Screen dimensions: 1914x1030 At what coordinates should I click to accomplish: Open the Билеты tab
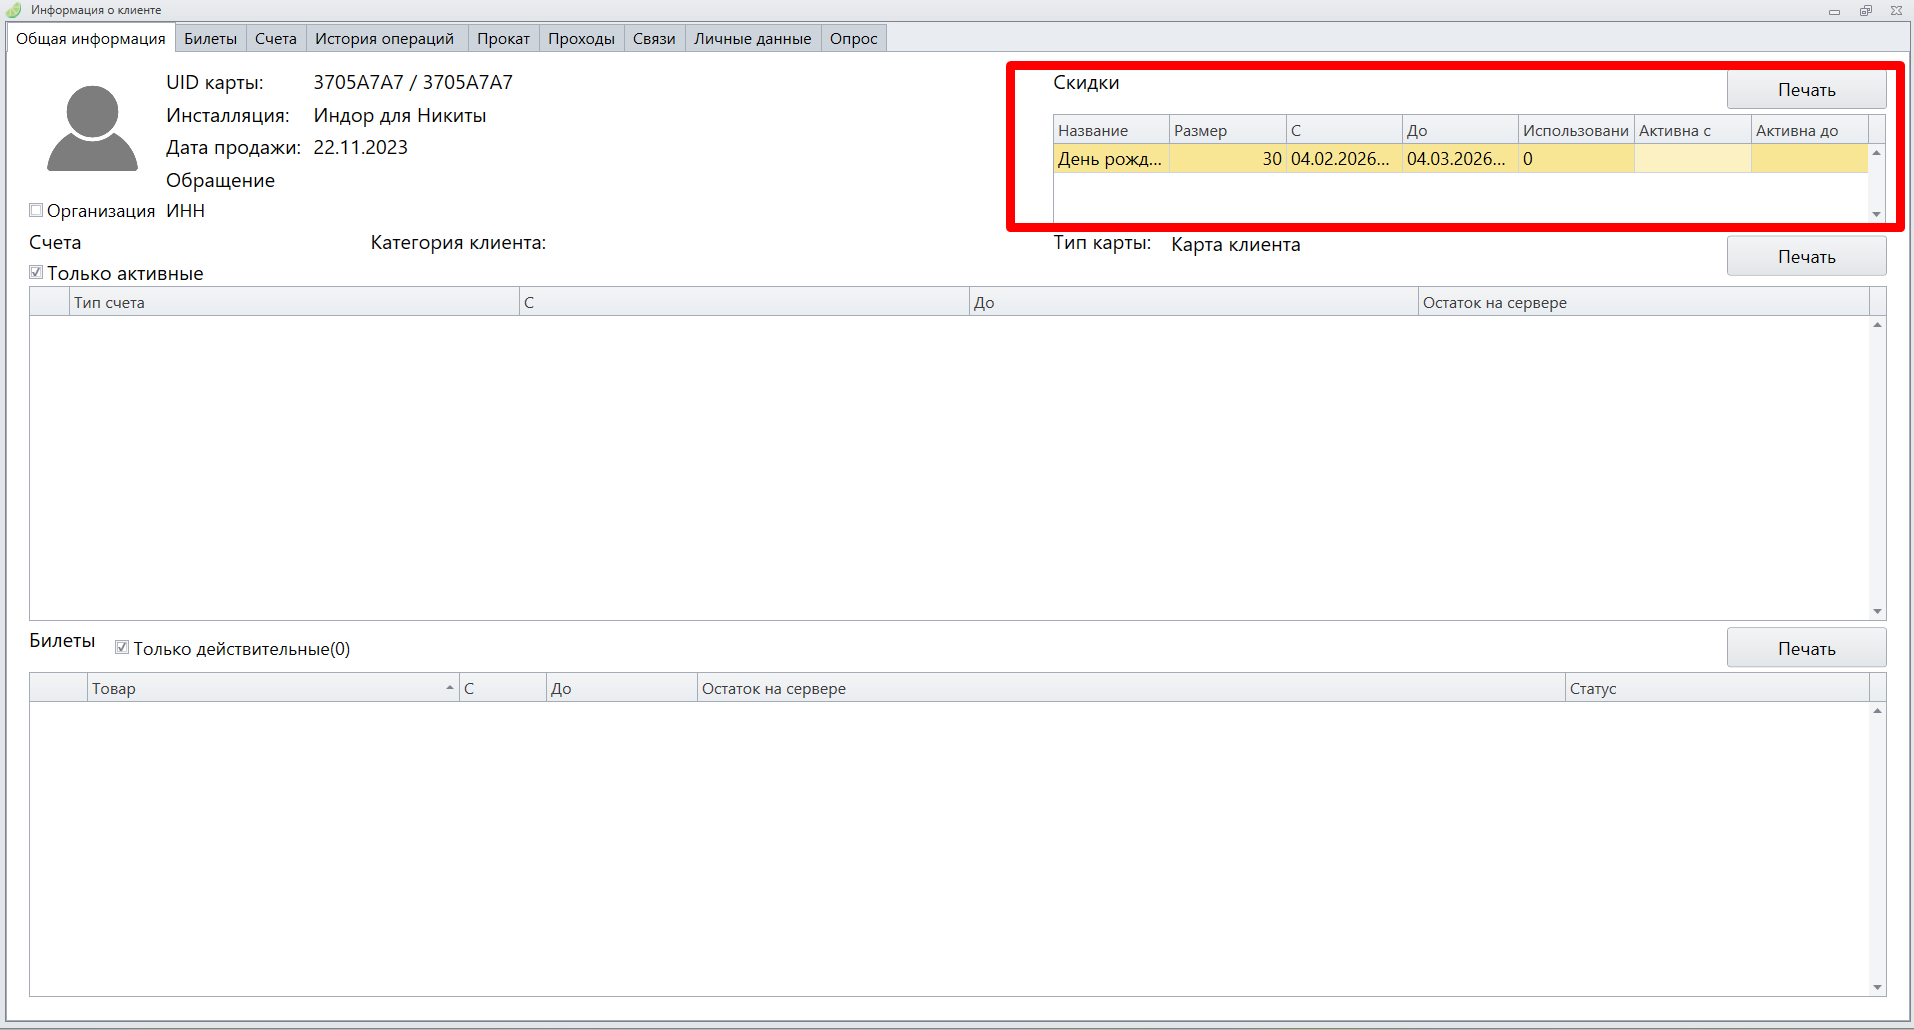click(210, 38)
